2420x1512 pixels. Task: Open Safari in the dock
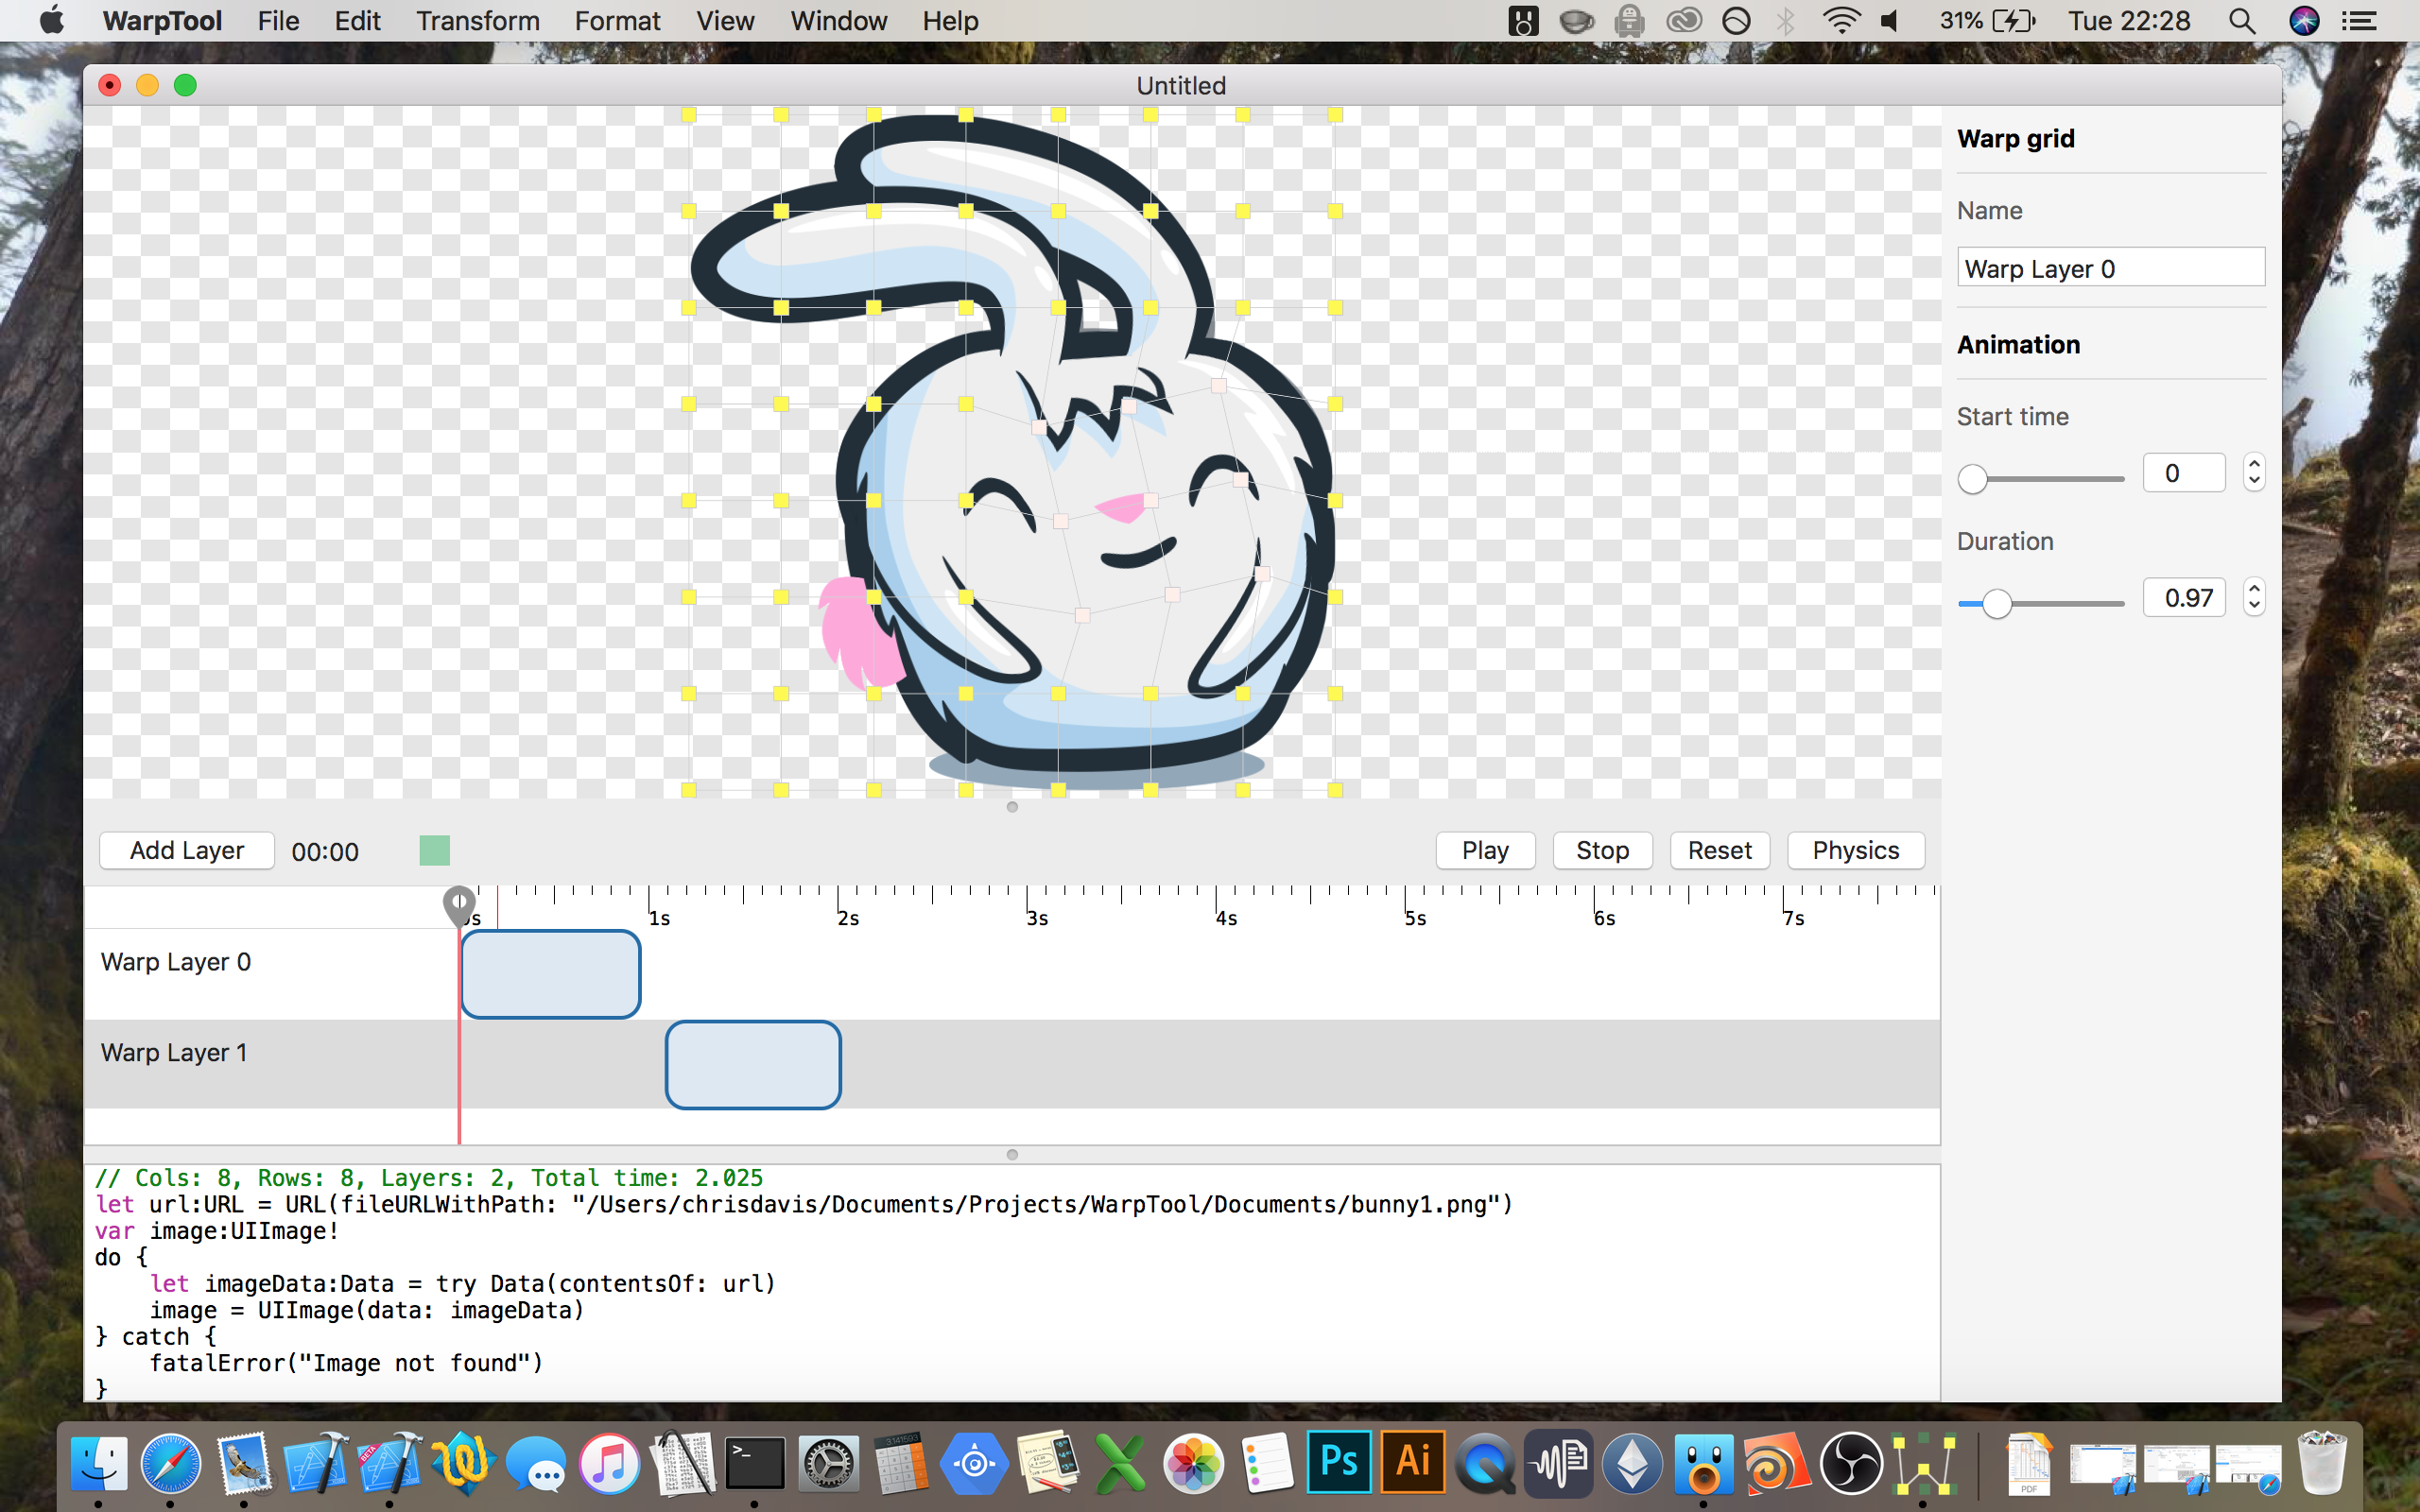pyautogui.click(x=171, y=1464)
